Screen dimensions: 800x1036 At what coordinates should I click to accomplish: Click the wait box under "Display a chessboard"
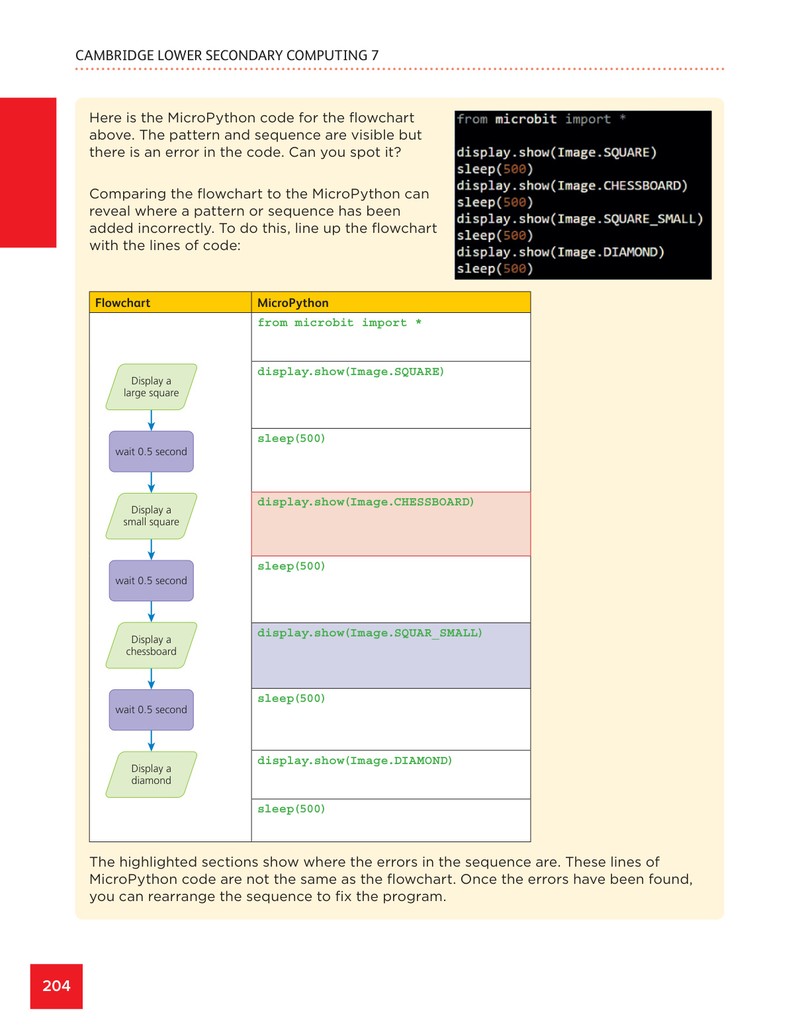(x=151, y=710)
